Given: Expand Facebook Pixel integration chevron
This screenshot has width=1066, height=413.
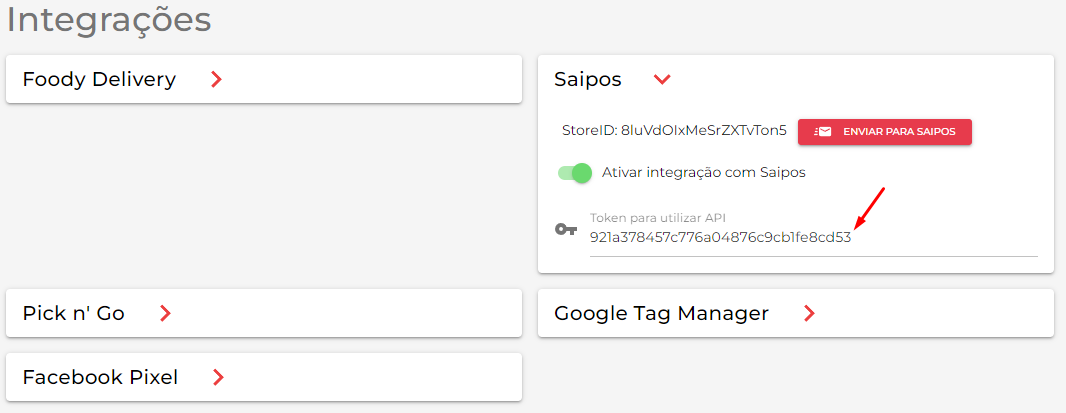Looking at the screenshot, I should pyautogui.click(x=218, y=377).
